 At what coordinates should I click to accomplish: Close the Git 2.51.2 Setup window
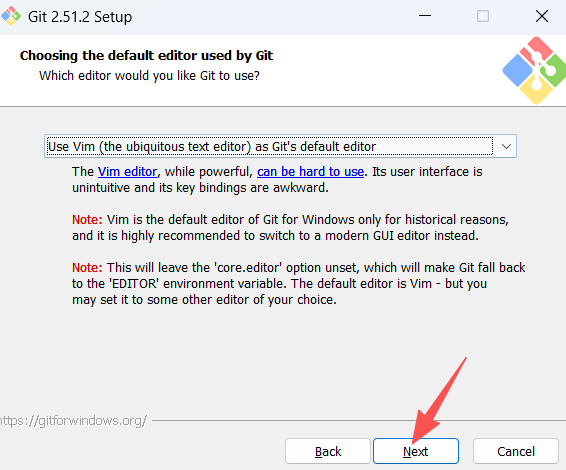pyautogui.click(x=542, y=16)
